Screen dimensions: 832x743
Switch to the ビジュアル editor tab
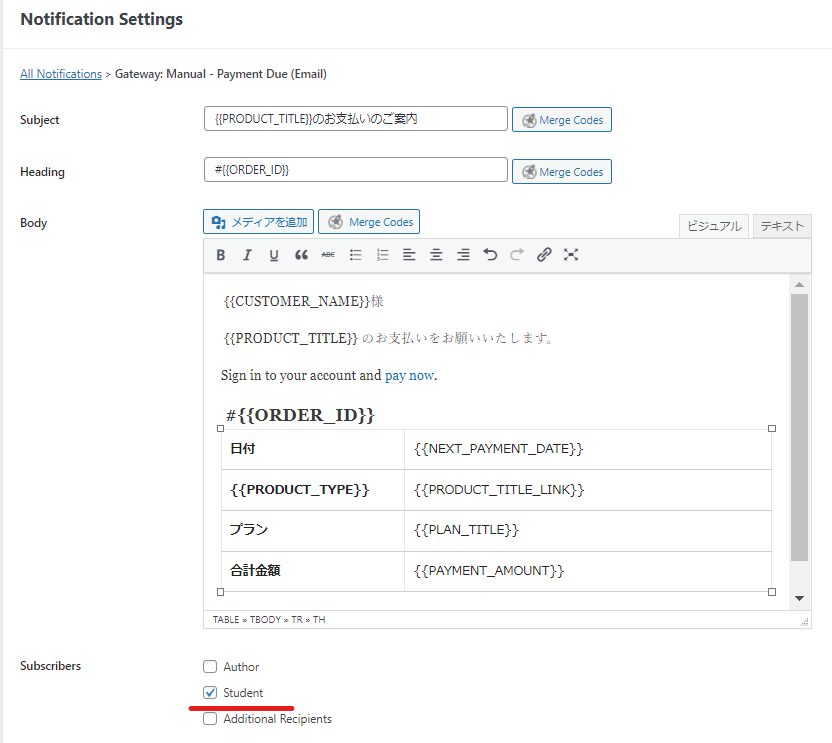pyautogui.click(x=714, y=226)
